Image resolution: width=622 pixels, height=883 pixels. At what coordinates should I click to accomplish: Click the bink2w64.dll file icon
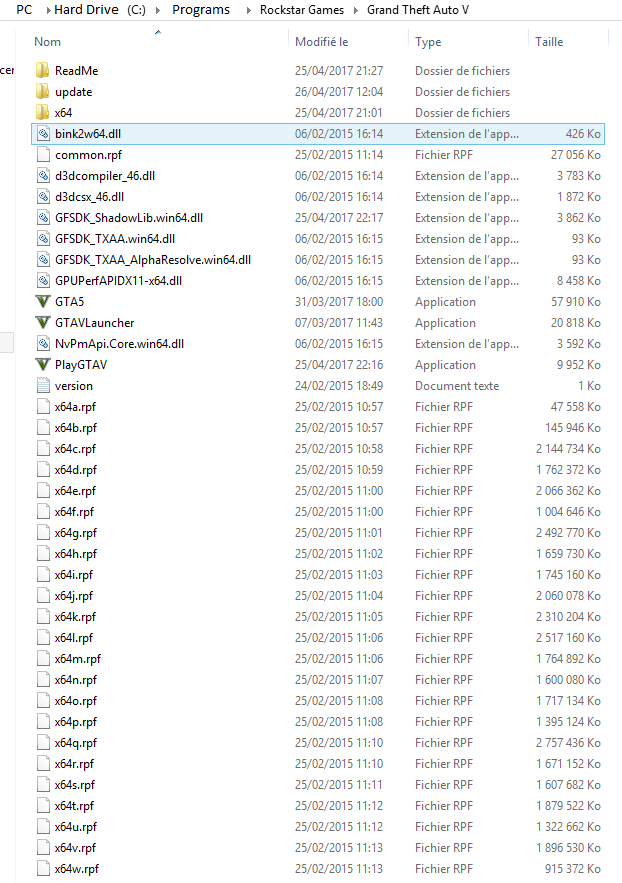(43, 133)
